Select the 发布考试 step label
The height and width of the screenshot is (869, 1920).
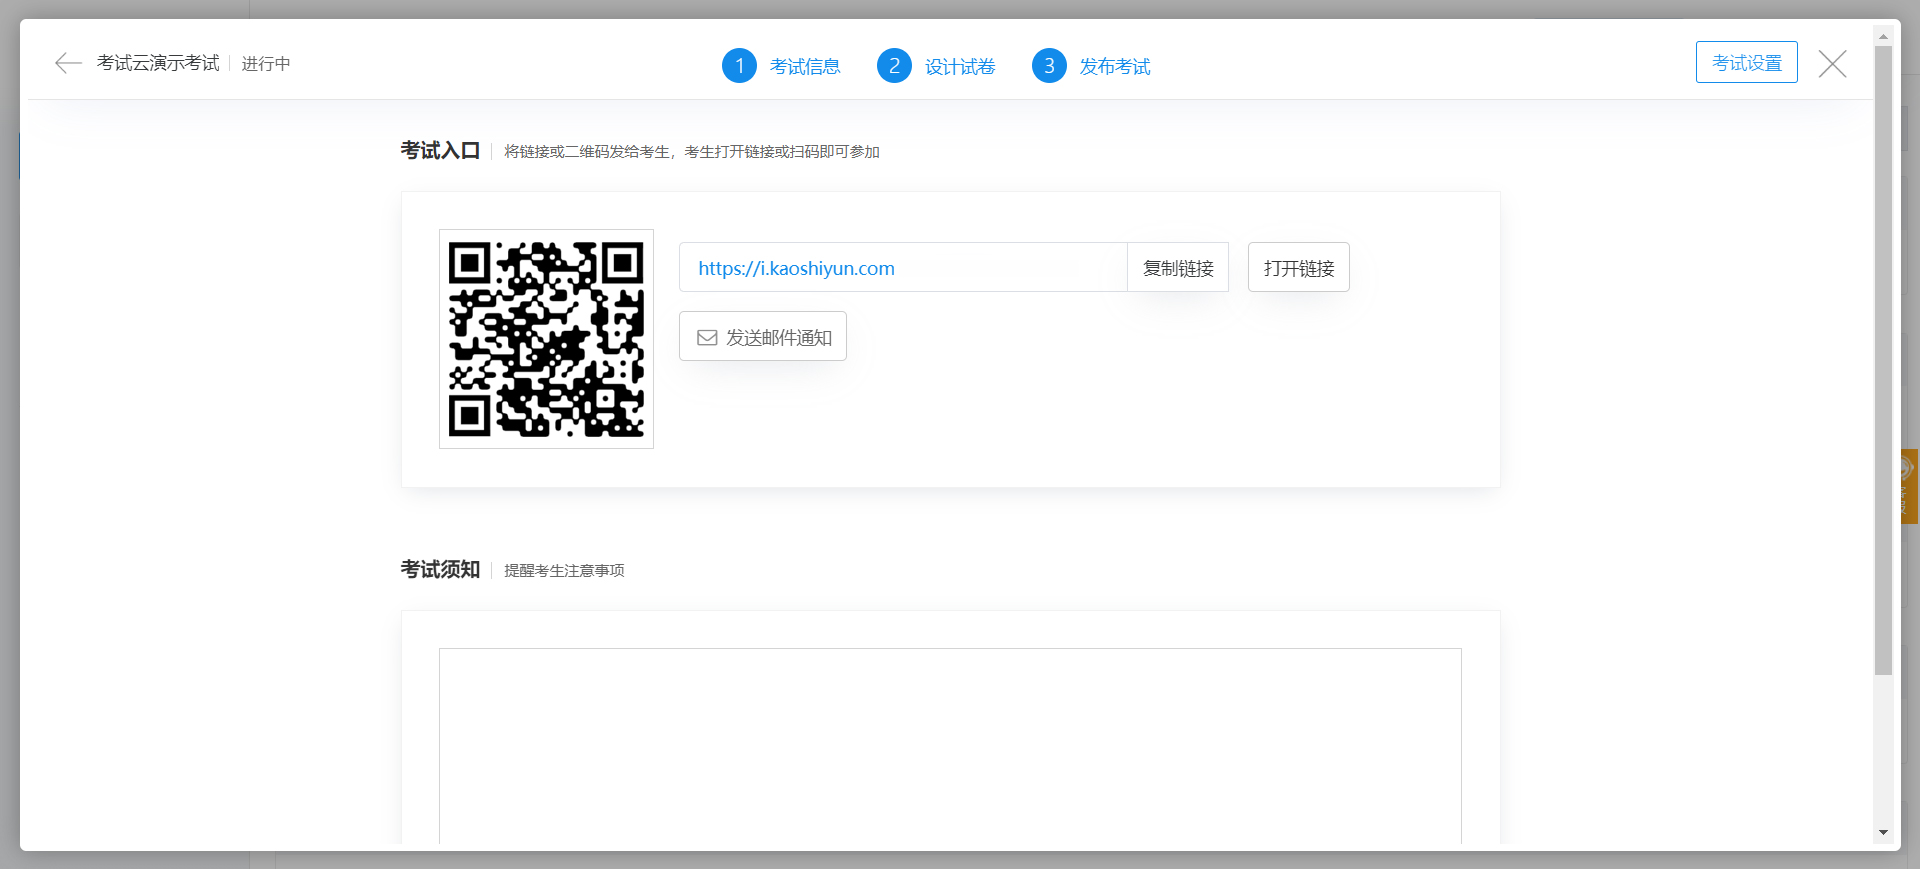pyautogui.click(x=1115, y=67)
